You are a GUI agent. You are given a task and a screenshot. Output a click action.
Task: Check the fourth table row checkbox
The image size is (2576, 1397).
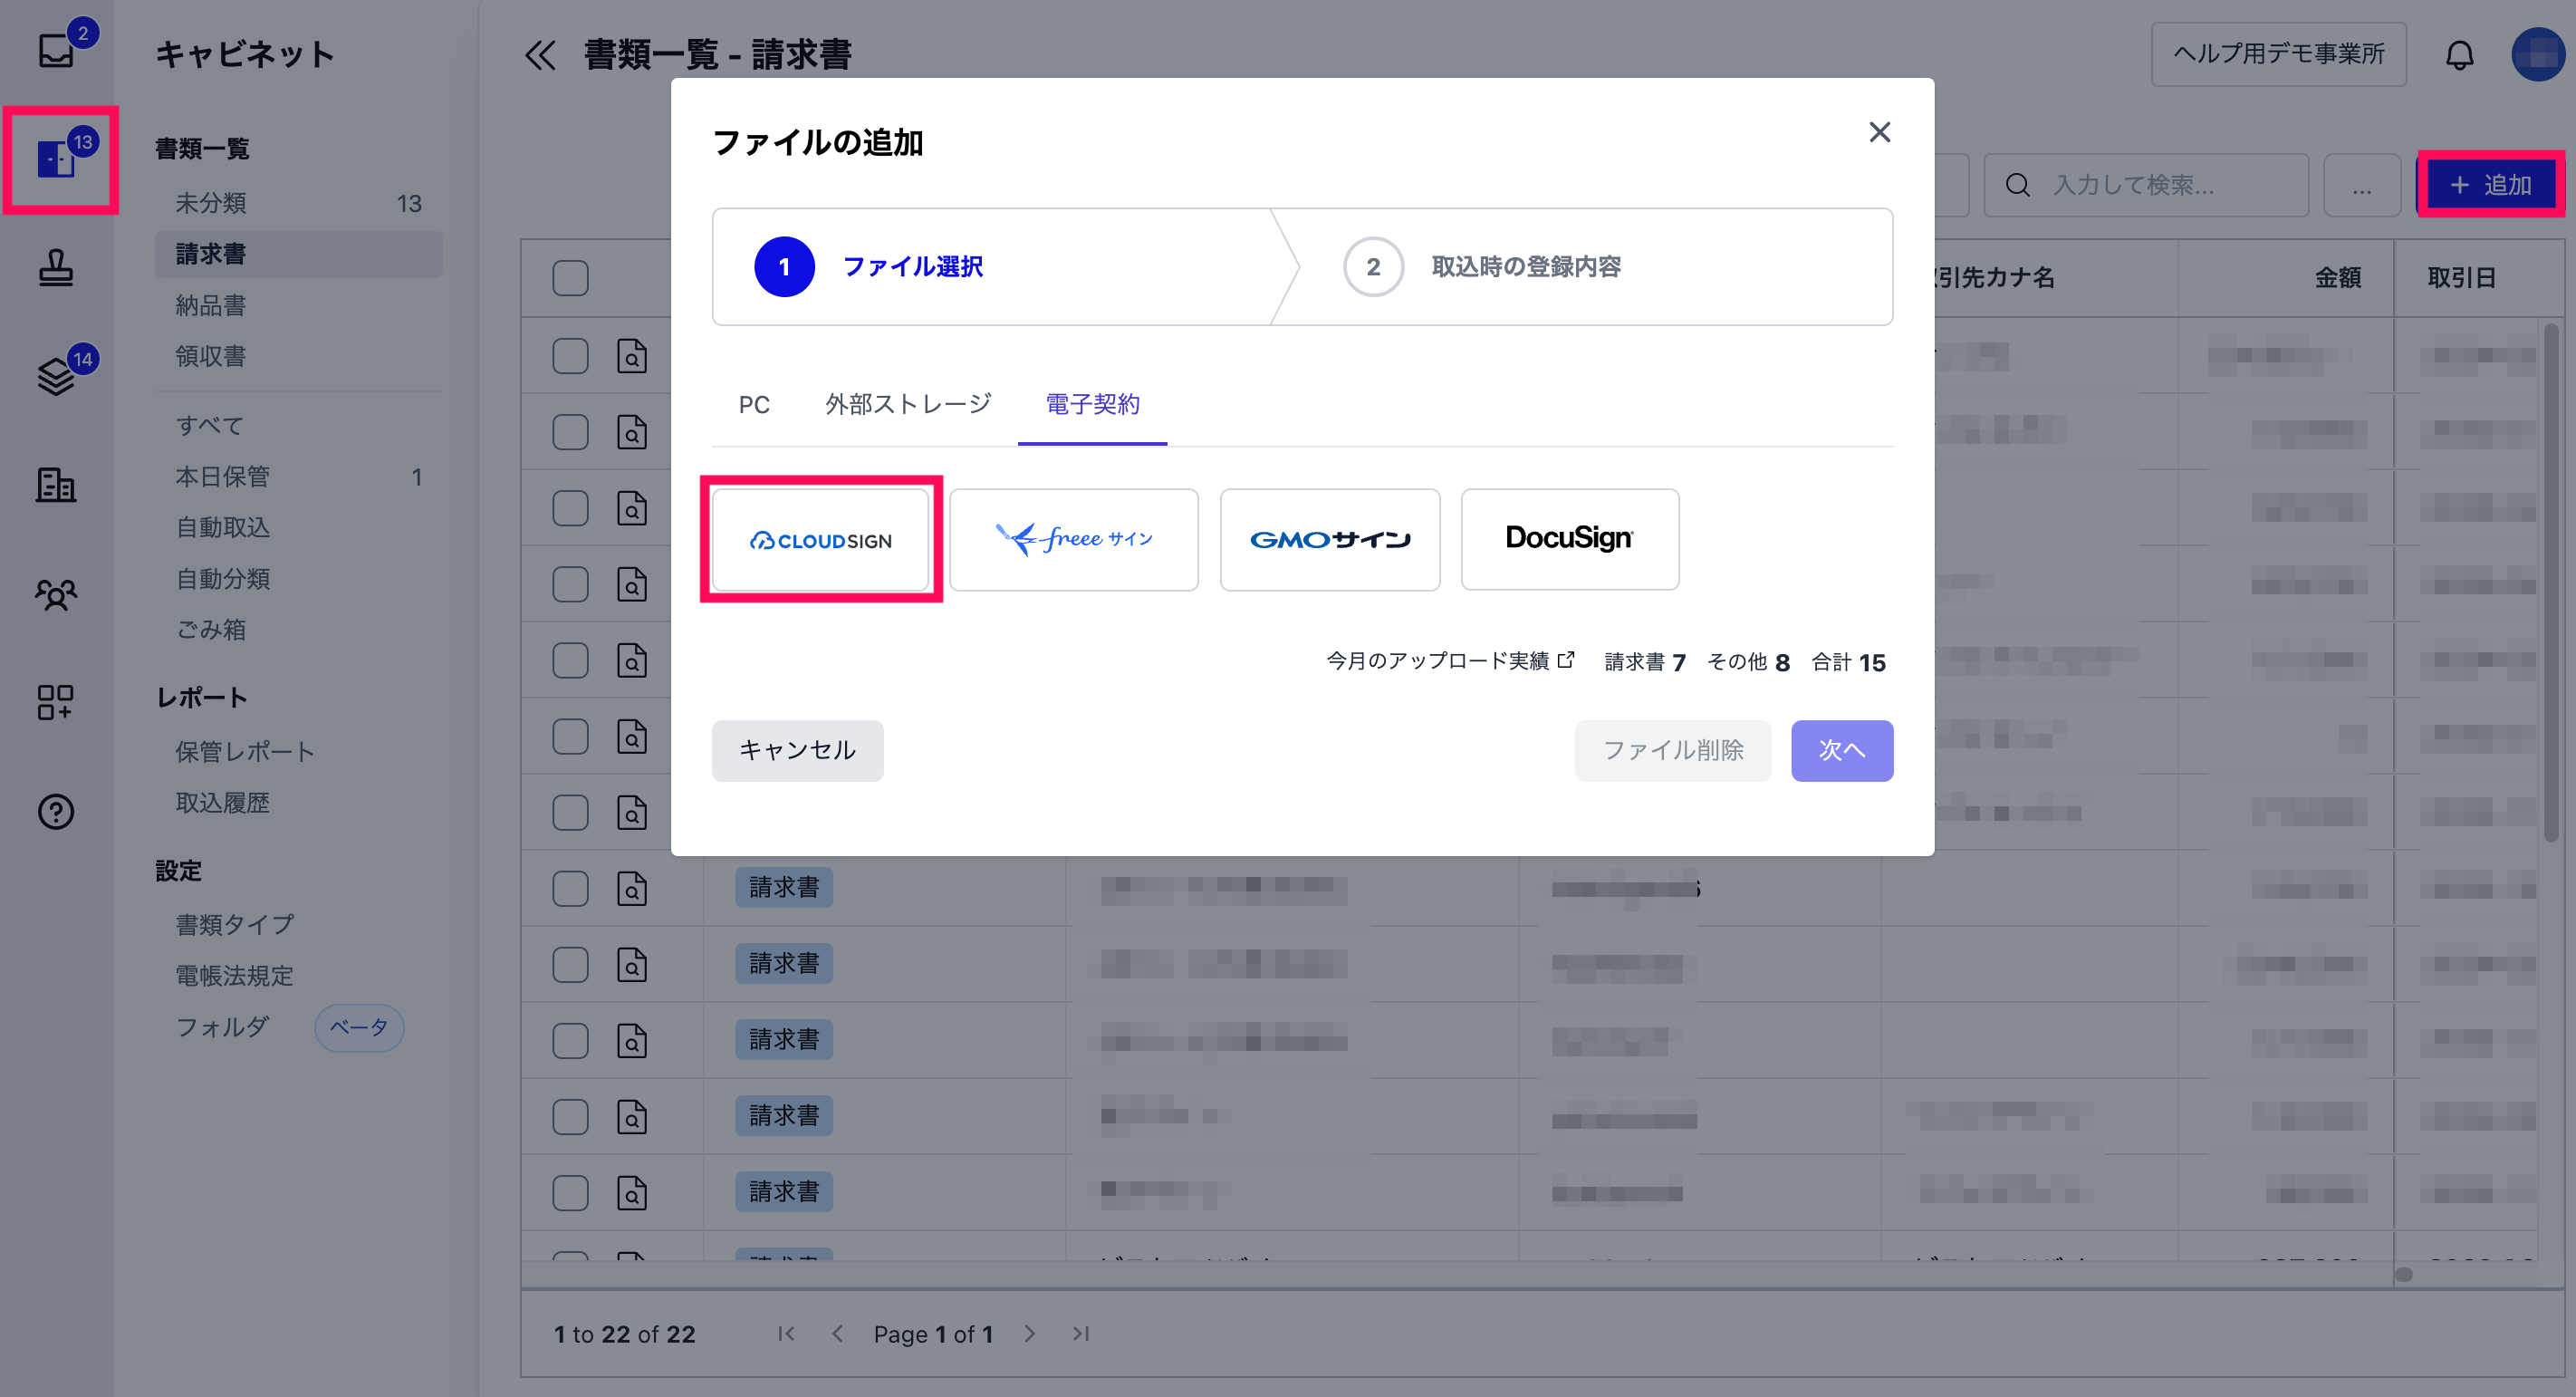coord(570,584)
